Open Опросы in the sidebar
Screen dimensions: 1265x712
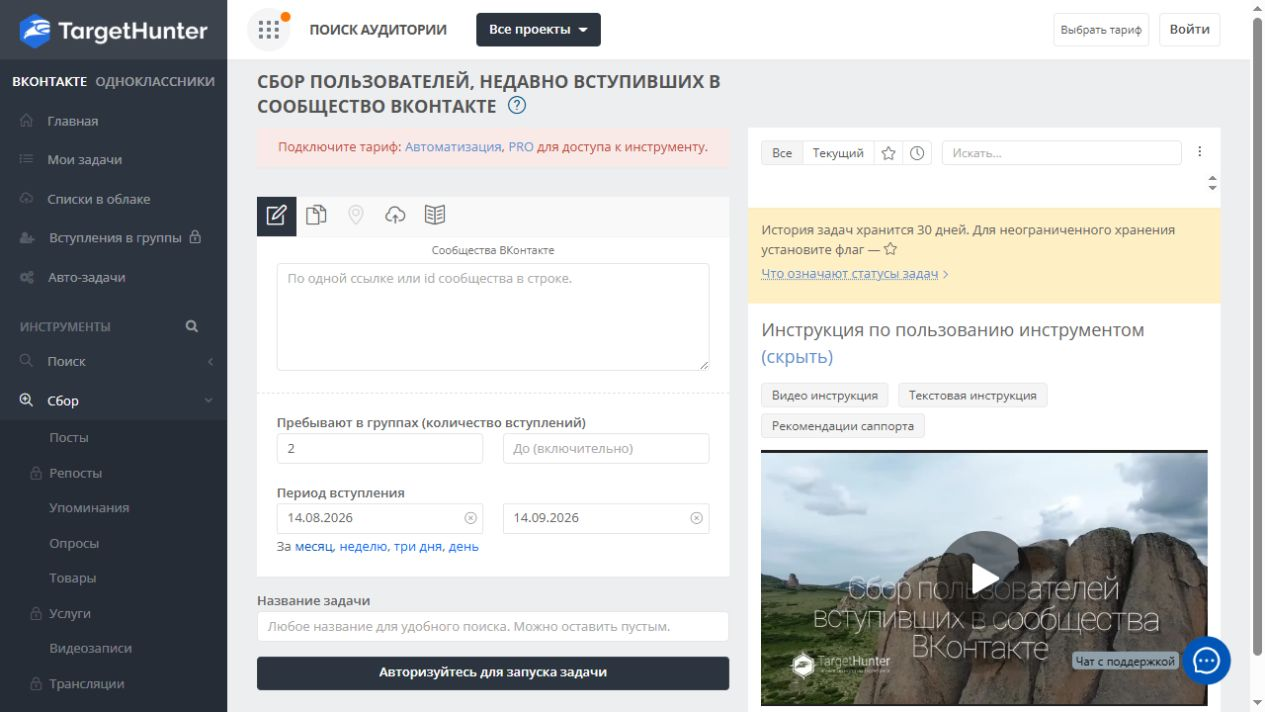tap(74, 543)
